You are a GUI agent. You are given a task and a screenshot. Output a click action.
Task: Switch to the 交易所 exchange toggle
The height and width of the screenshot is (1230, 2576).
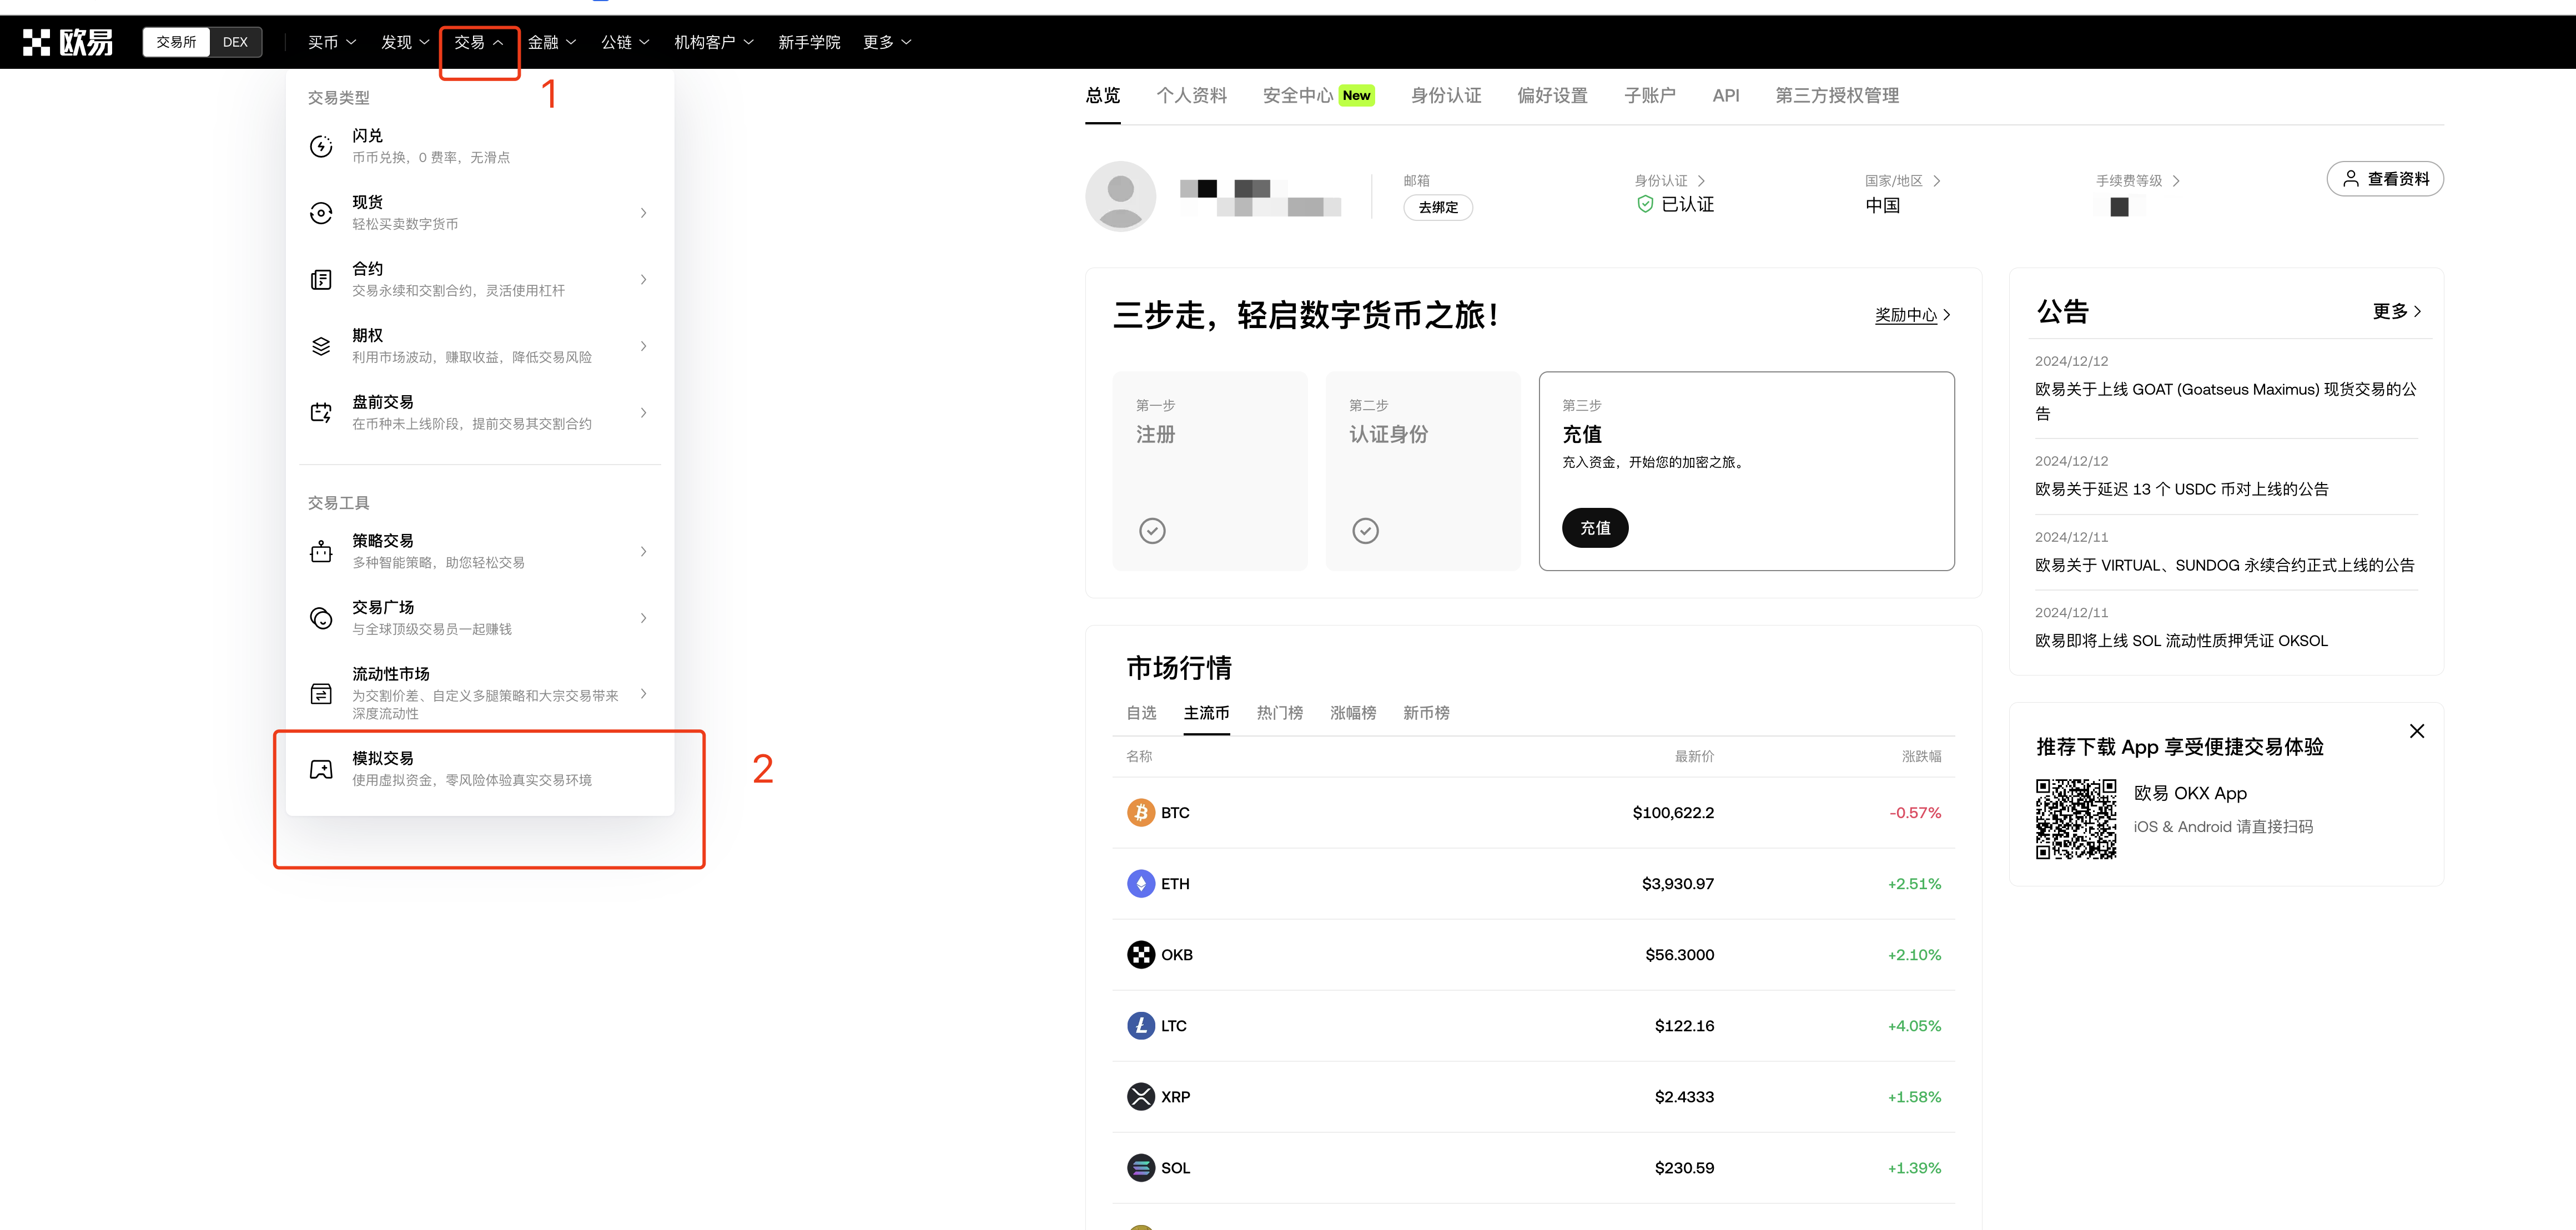point(176,42)
